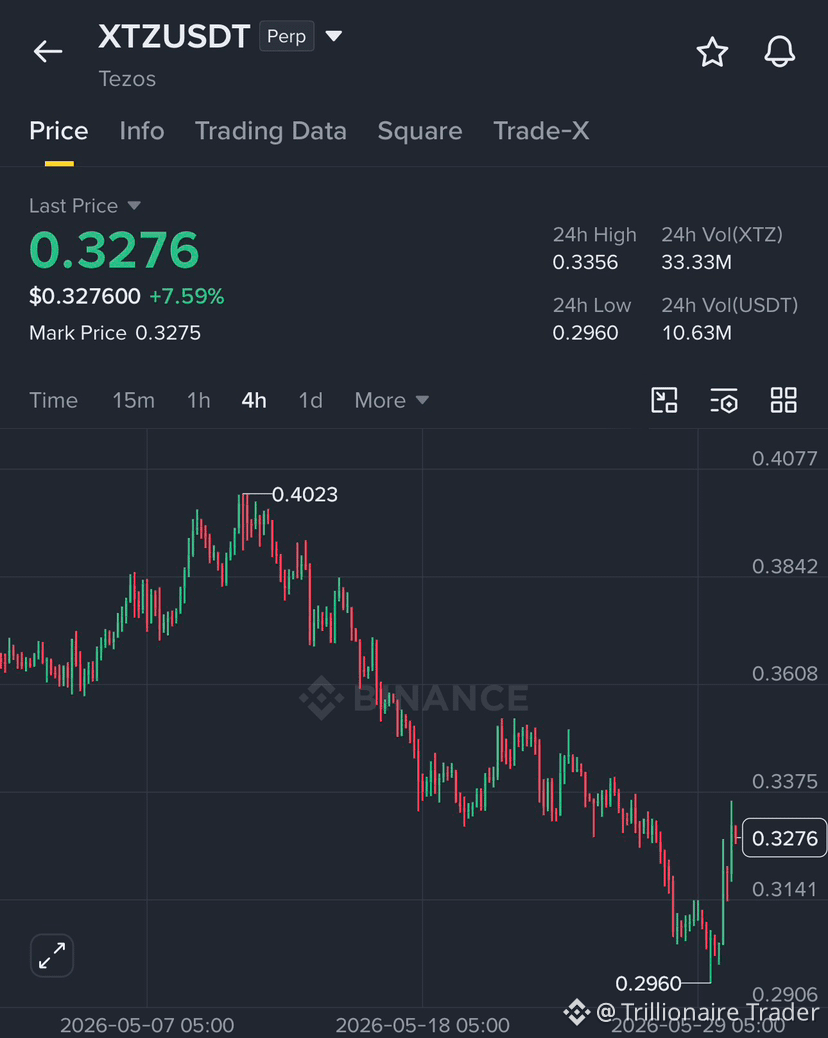828x1038 pixels.
Task: Open the Square tab
Action: (x=420, y=131)
